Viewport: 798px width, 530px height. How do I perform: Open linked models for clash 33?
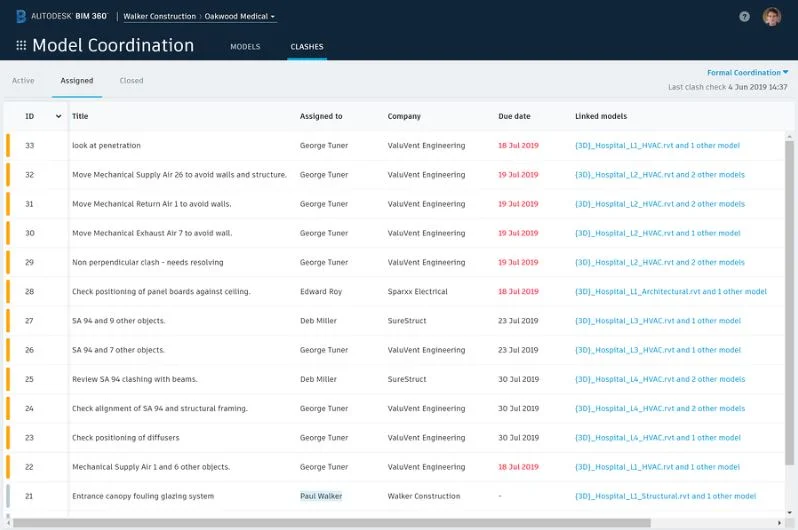click(x=657, y=146)
